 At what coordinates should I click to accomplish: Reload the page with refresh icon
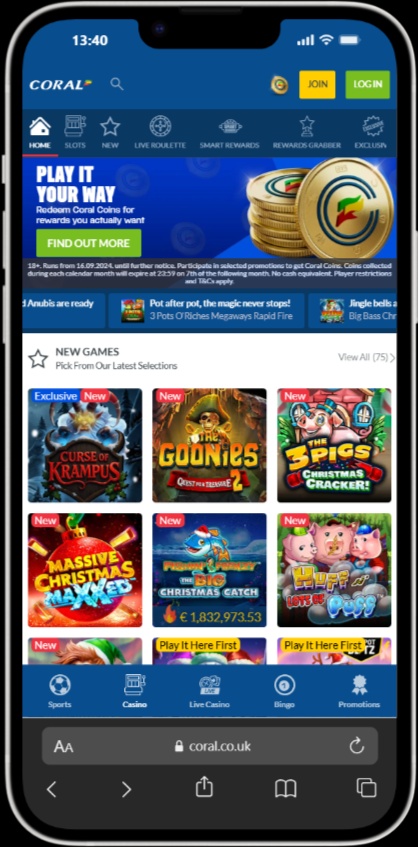tap(356, 746)
